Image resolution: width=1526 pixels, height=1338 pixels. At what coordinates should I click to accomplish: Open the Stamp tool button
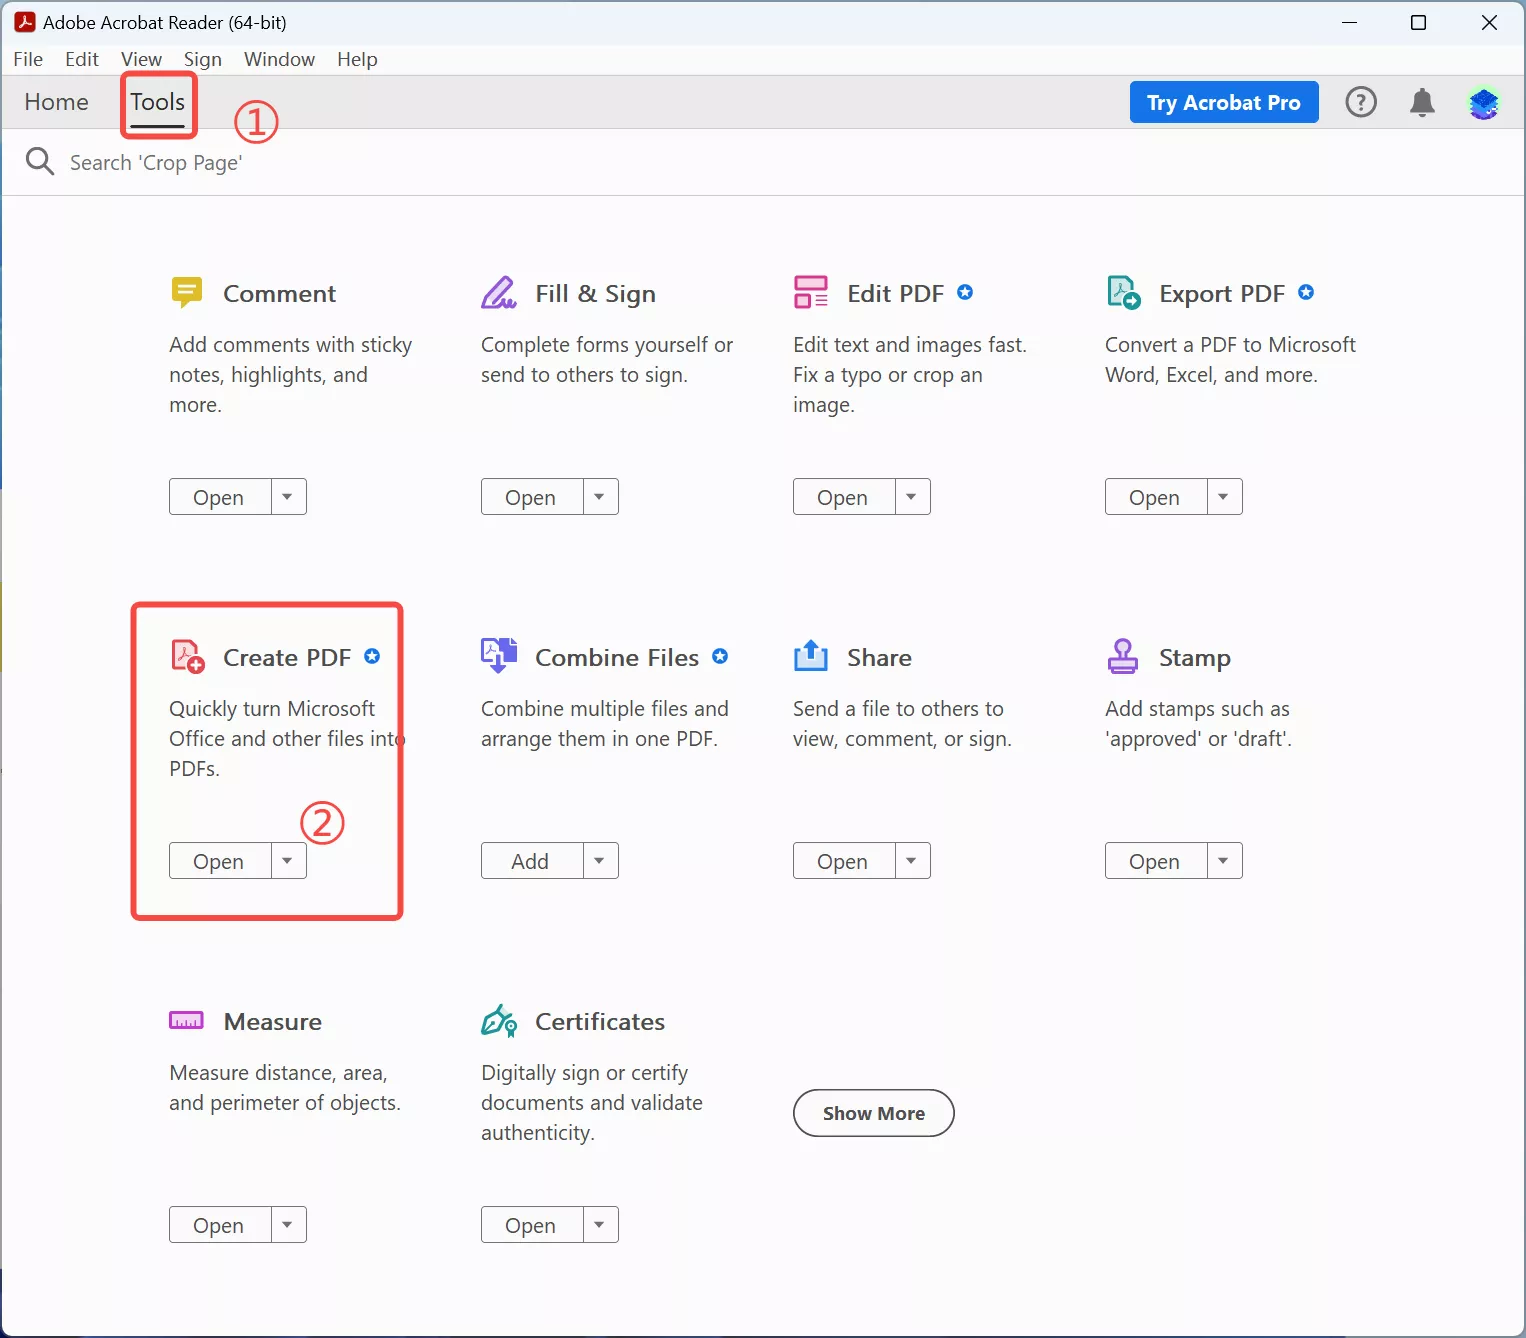point(1155,861)
